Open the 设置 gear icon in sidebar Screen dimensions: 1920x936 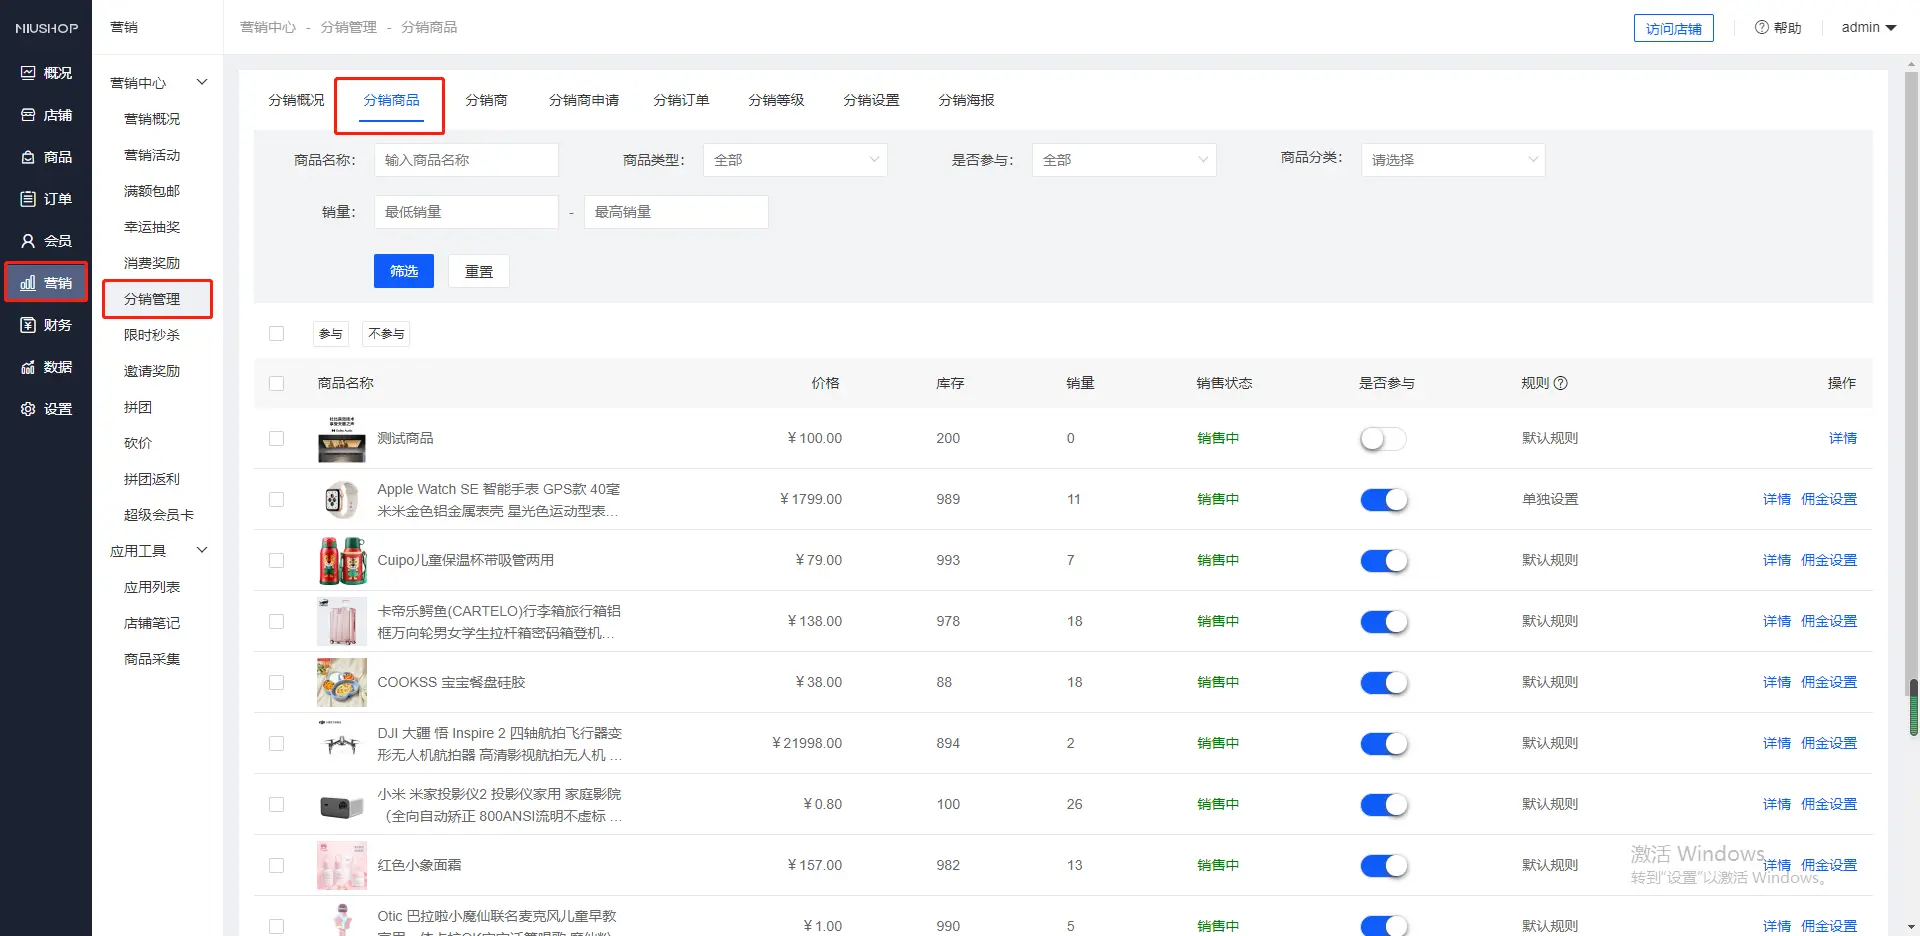(28, 409)
